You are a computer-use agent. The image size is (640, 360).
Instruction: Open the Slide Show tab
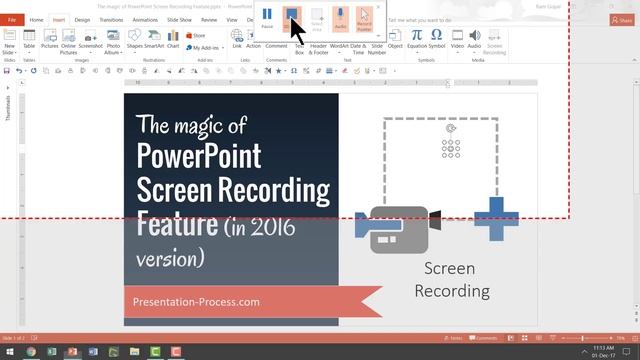pos(179,20)
